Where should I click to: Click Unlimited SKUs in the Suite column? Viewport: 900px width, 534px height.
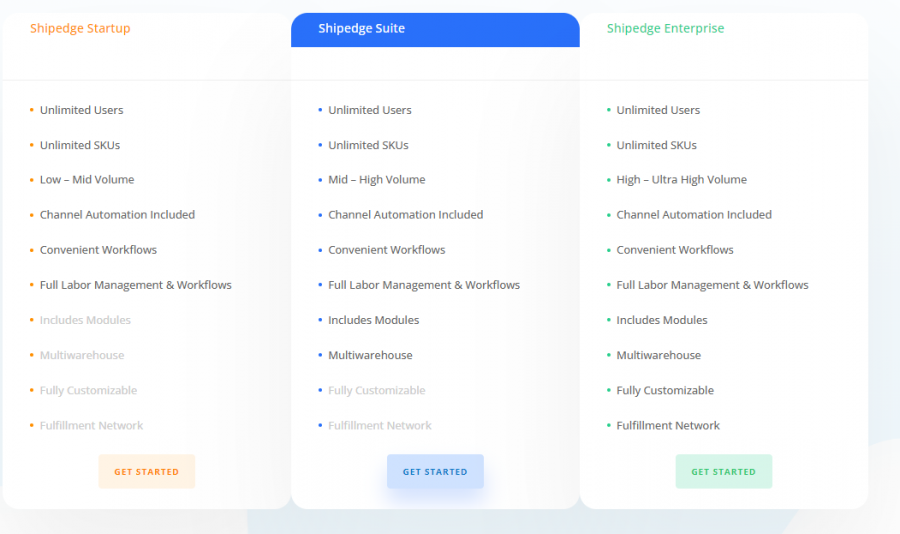(x=368, y=145)
